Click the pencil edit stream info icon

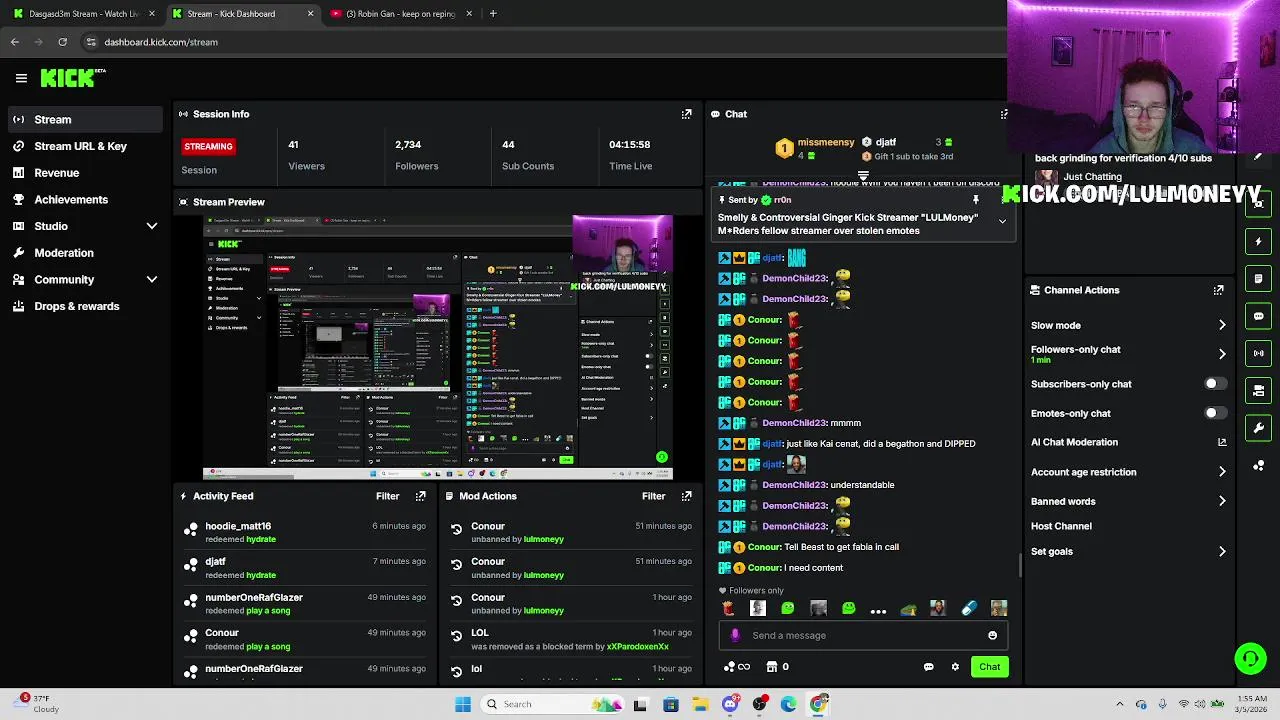point(1258,157)
